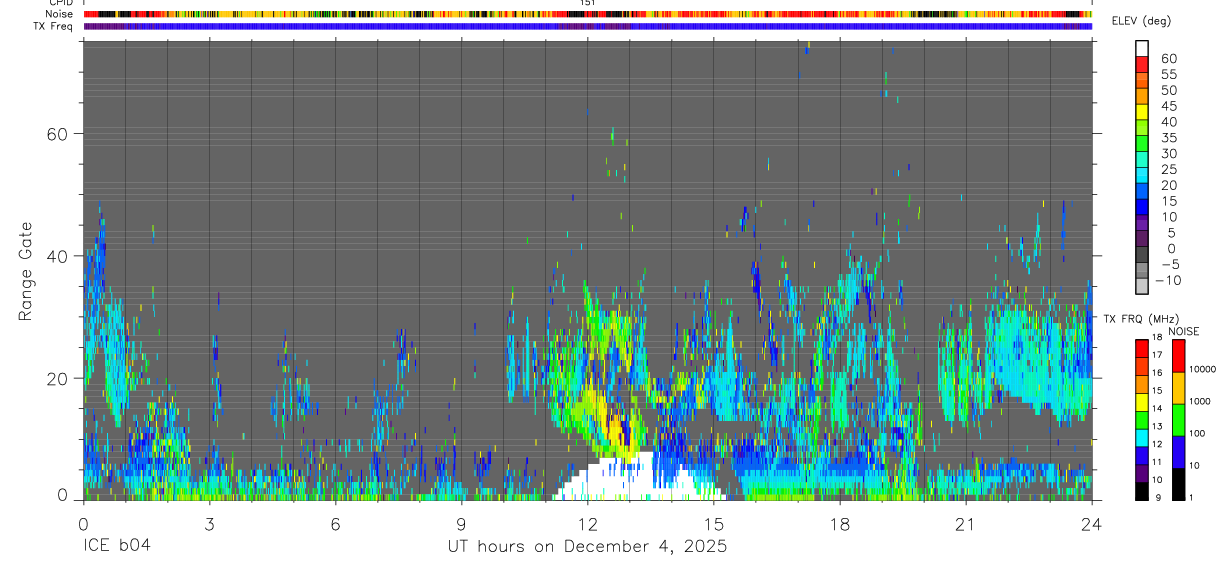Click the Range Gate axis label
The image size is (1228, 567).
26,271
